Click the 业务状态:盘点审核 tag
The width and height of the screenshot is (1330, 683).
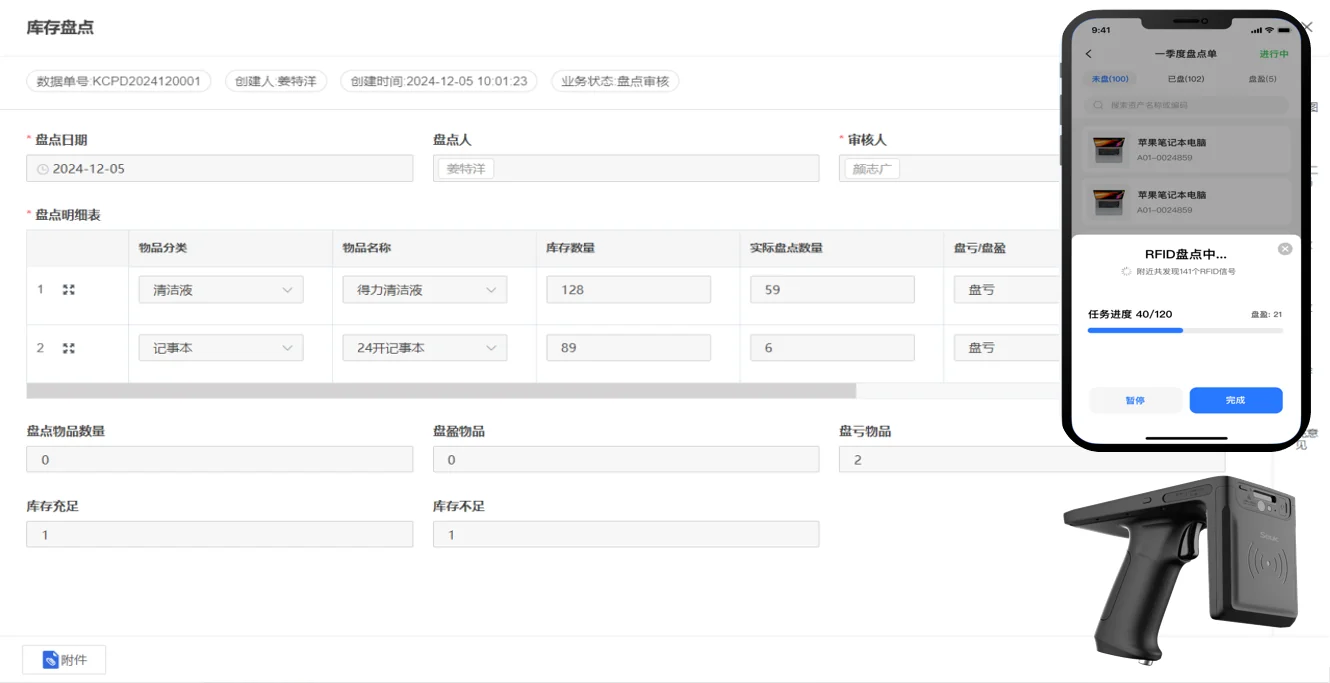click(x=615, y=81)
